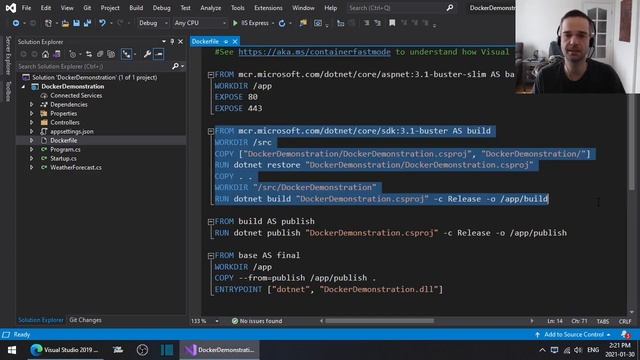Open the File menu
The width and height of the screenshot is (640, 360).
[26, 8]
